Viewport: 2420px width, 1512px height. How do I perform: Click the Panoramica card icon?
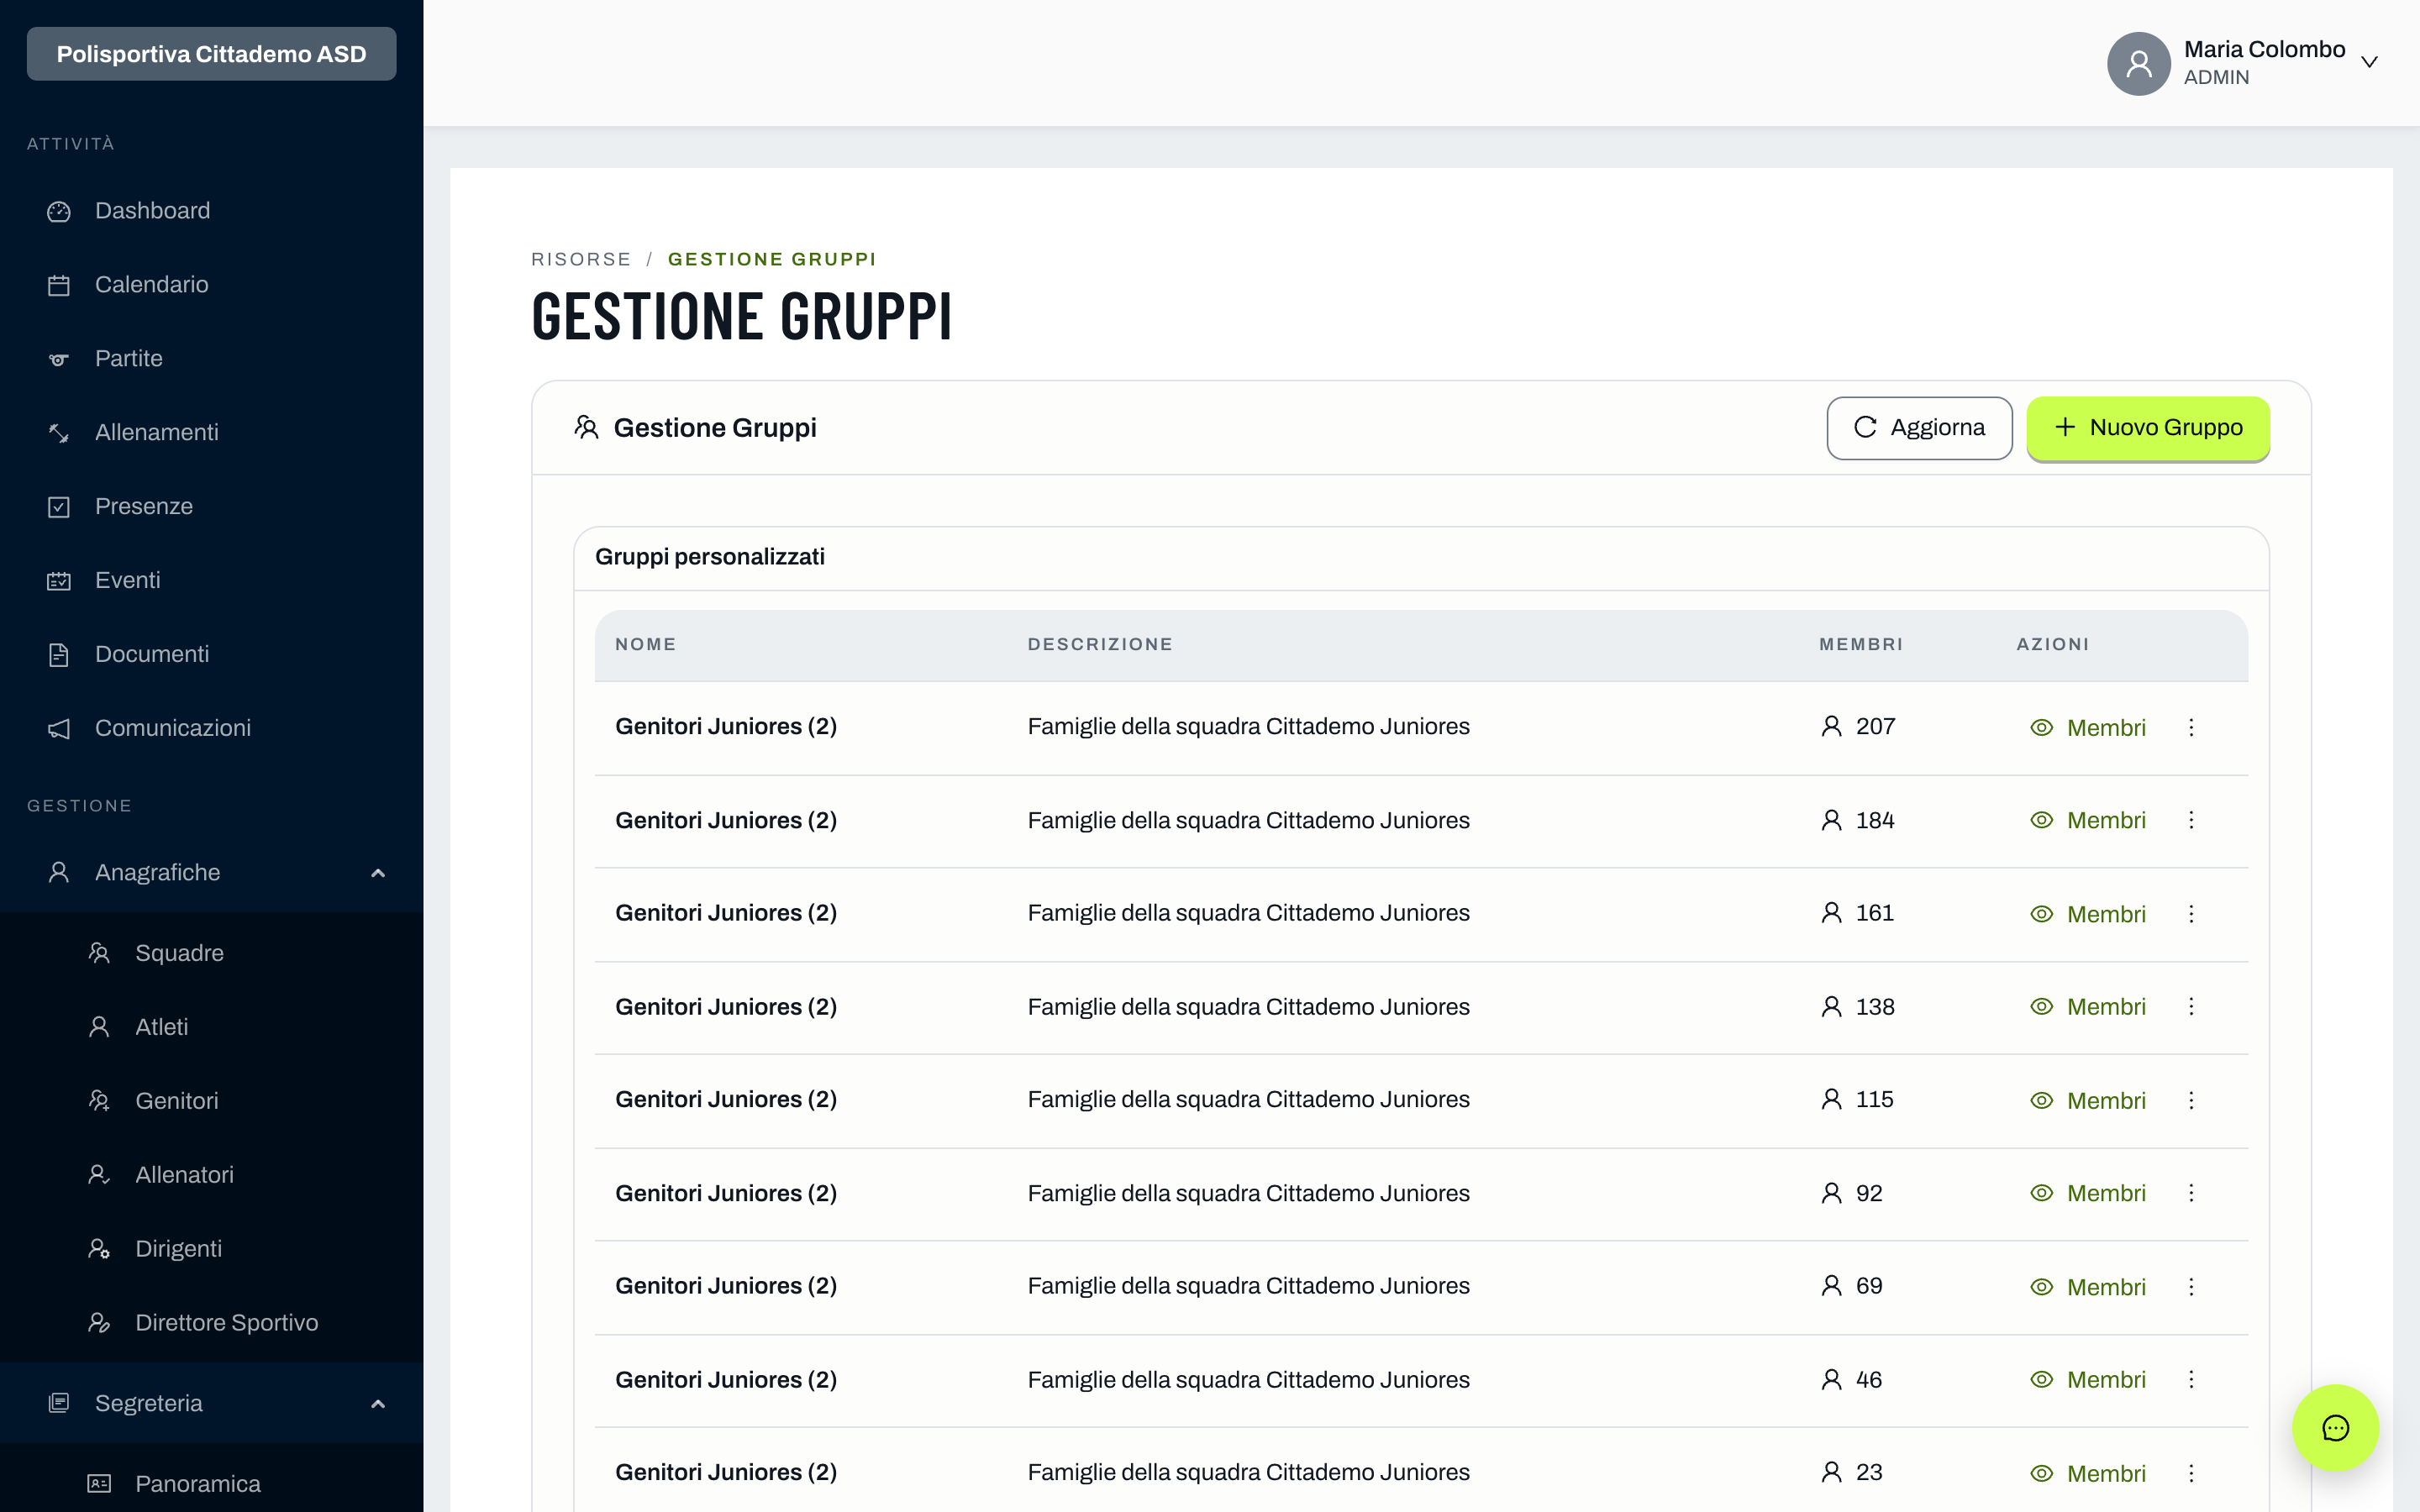[99, 1484]
